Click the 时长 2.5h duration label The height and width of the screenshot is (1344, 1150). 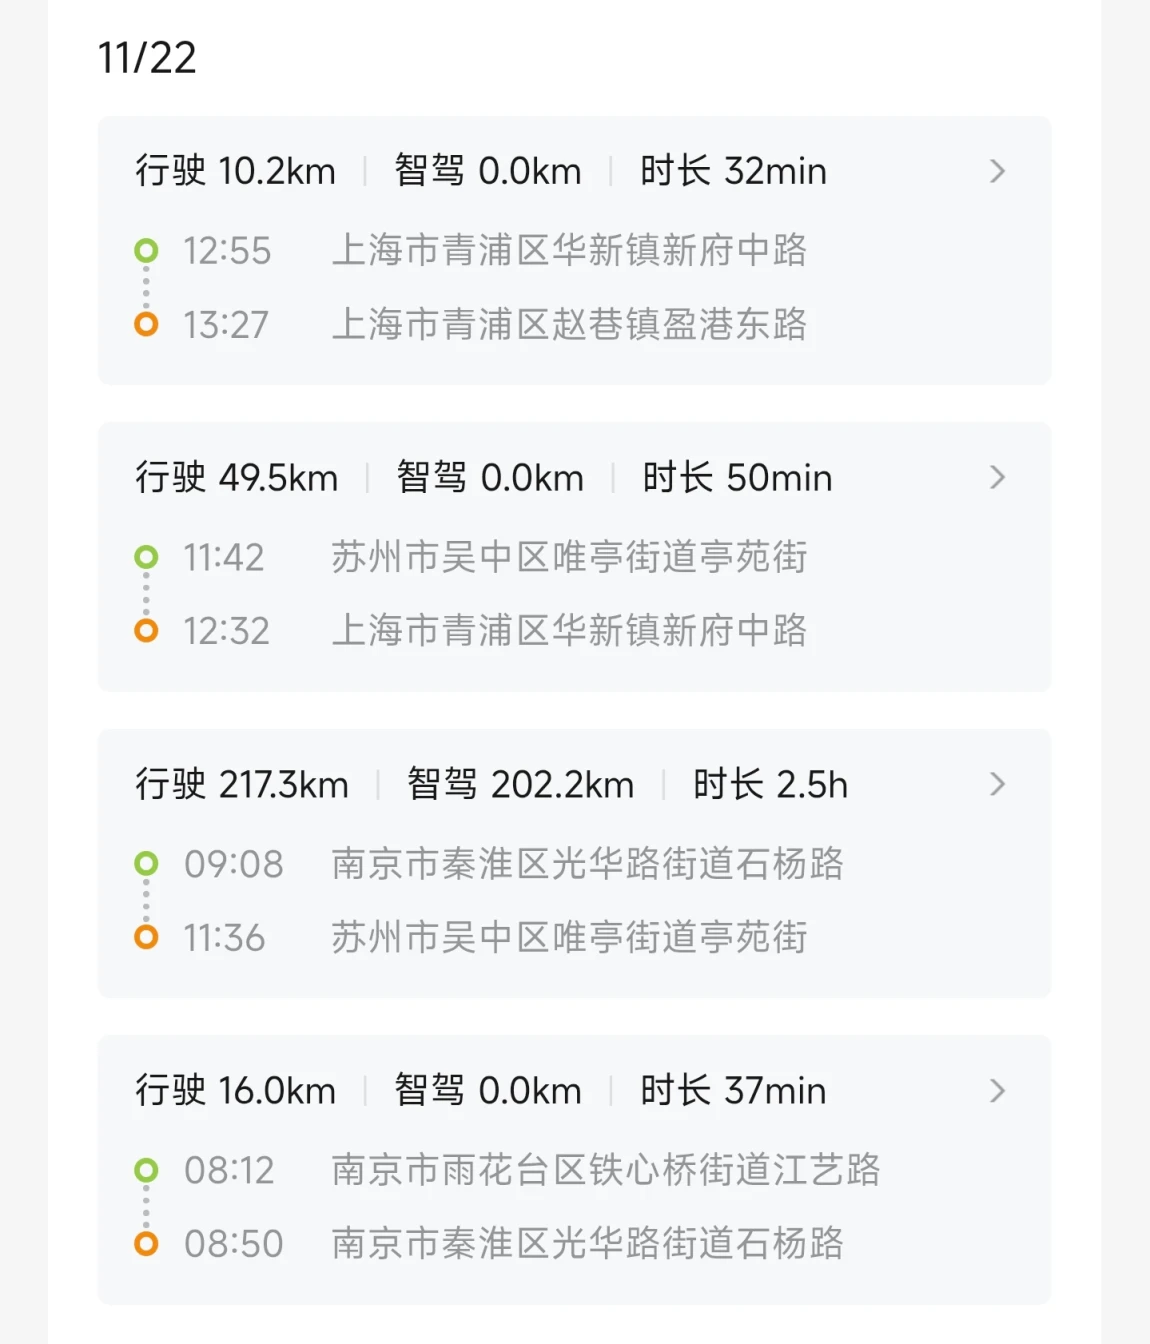[x=770, y=785]
